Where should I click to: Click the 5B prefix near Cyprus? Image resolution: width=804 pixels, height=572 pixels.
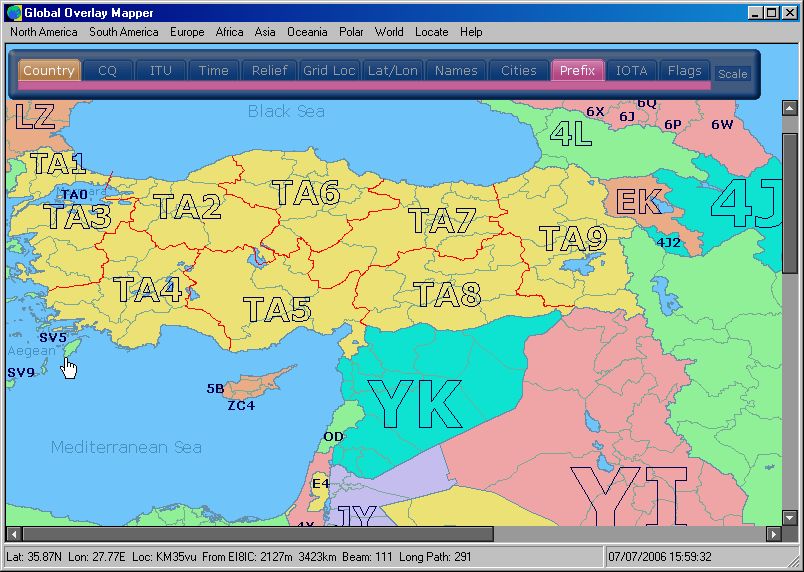click(215, 389)
